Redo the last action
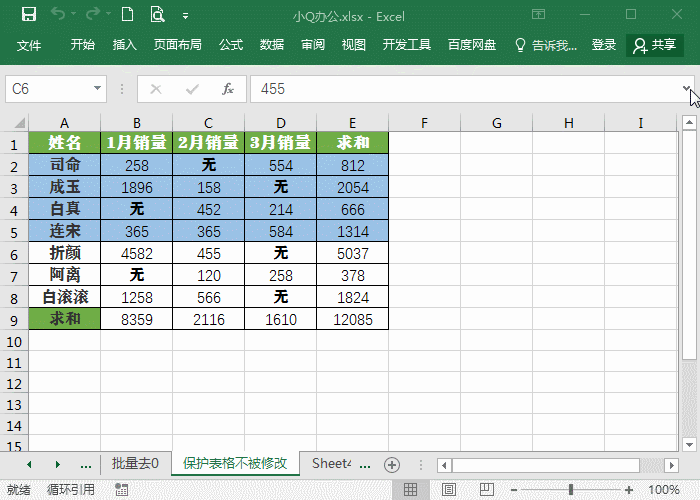Screen dimensions: 700x500 click(x=93, y=14)
